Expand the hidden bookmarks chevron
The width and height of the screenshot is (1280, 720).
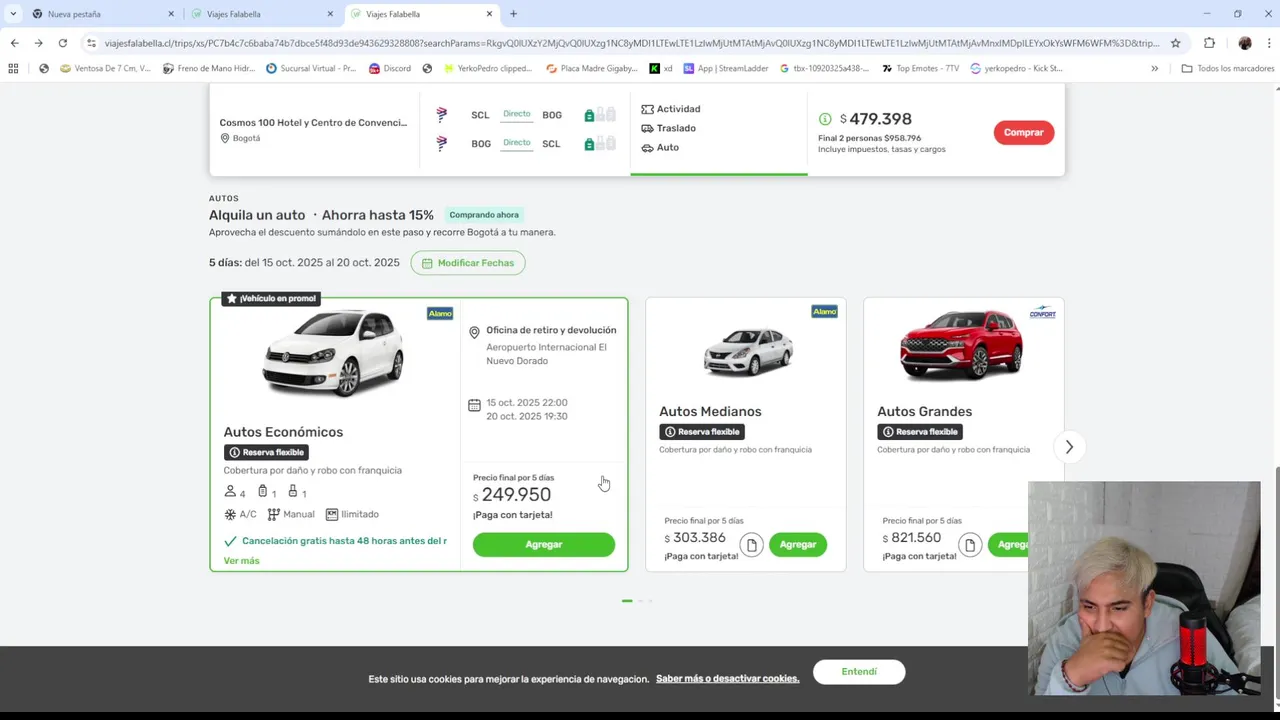[x=1154, y=68]
